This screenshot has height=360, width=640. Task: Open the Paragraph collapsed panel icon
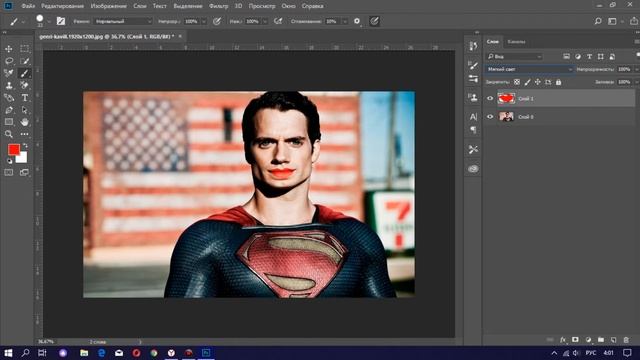pos(473,130)
